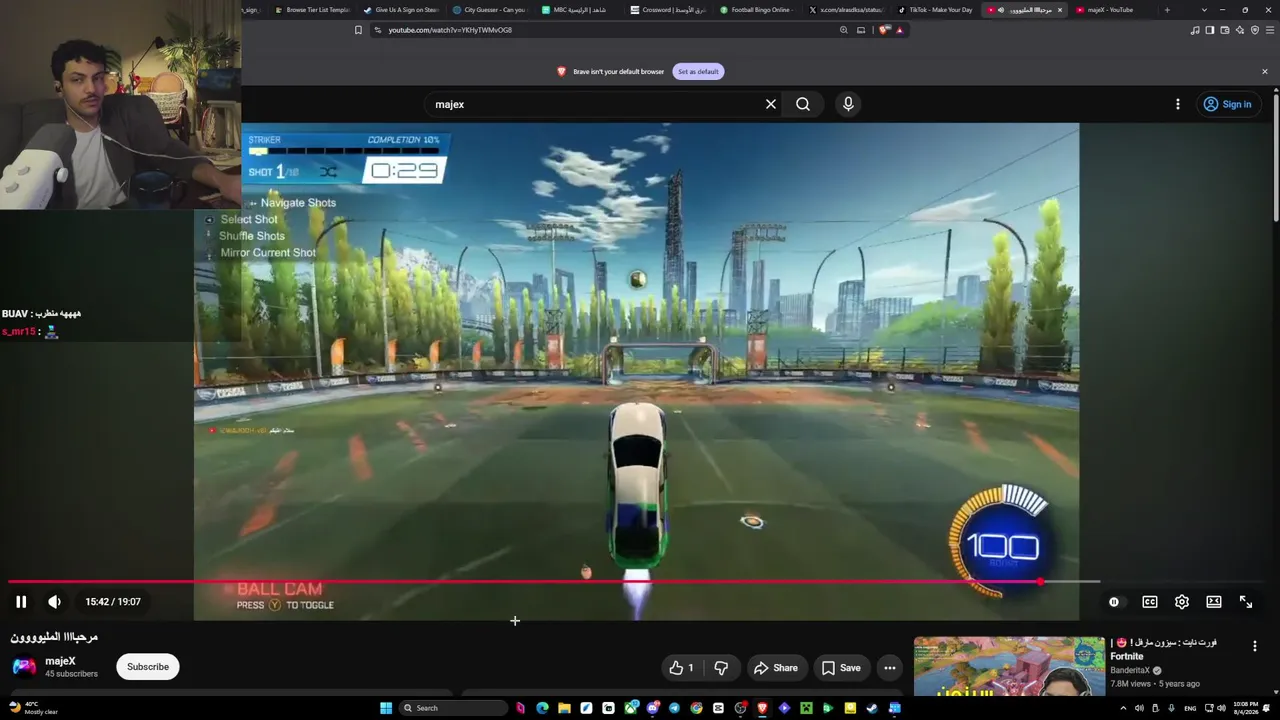Click the YouTube search magnifier button

point(803,104)
